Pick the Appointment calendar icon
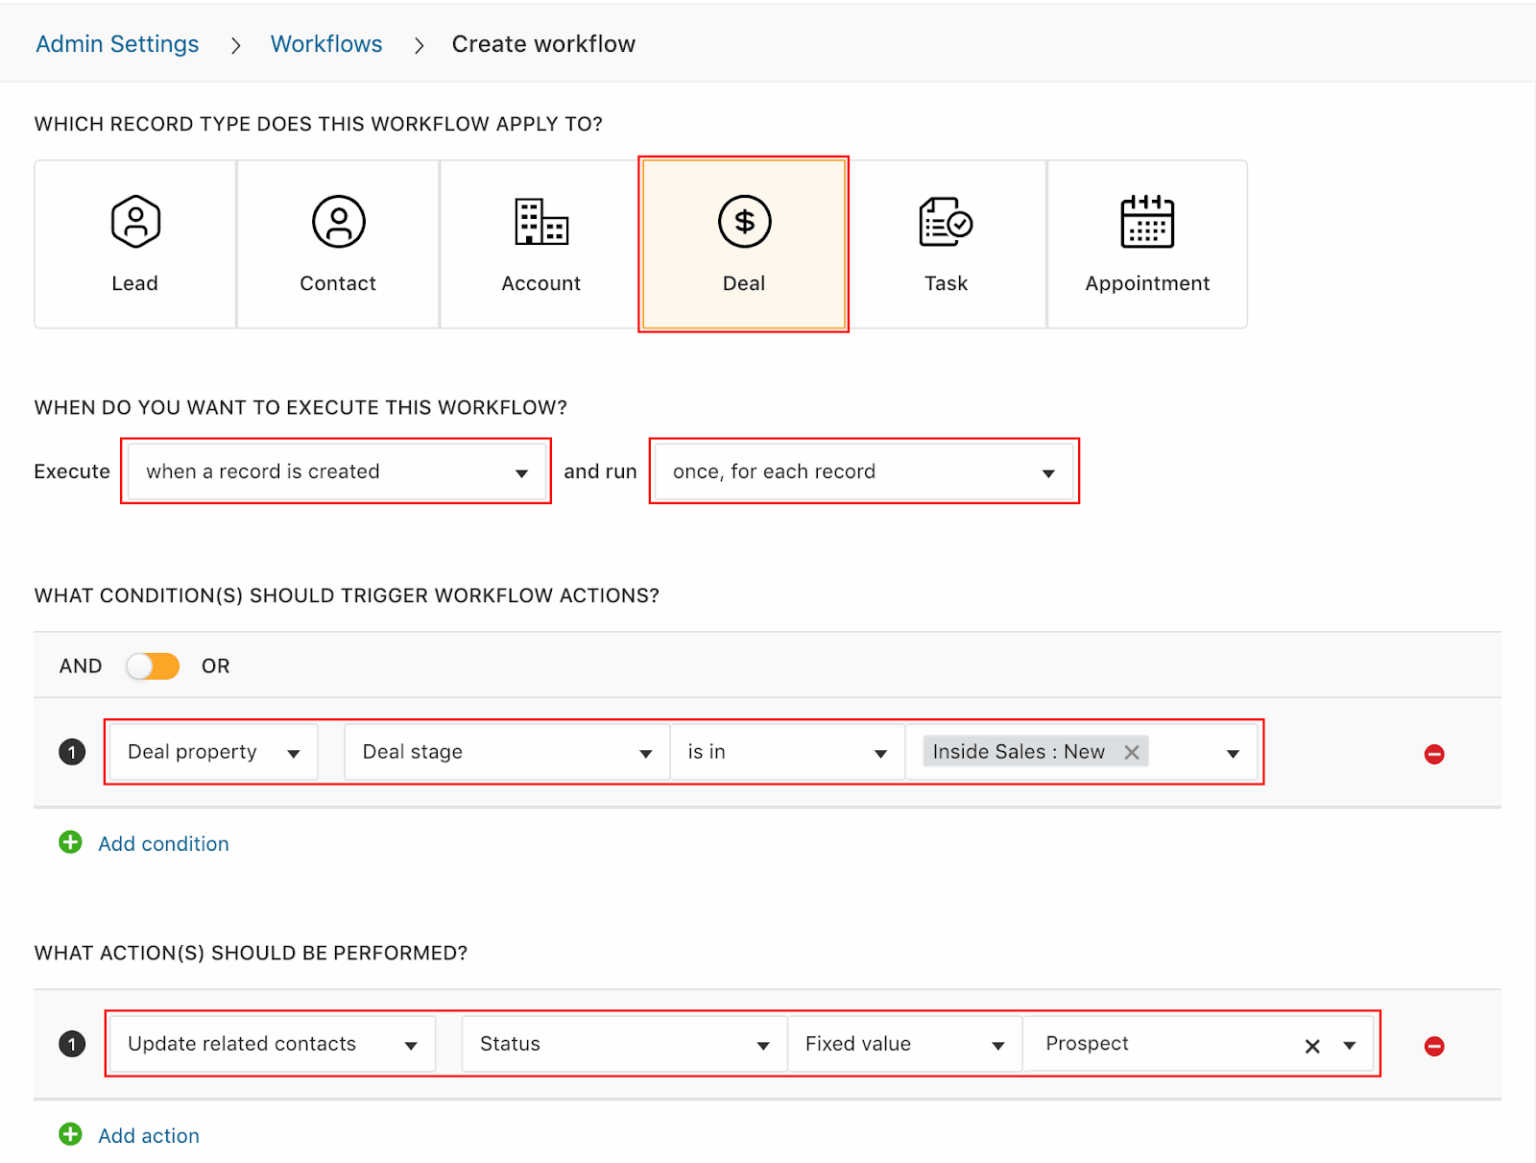This screenshot has height=1163, width=1536. [x=1147, y=222]
